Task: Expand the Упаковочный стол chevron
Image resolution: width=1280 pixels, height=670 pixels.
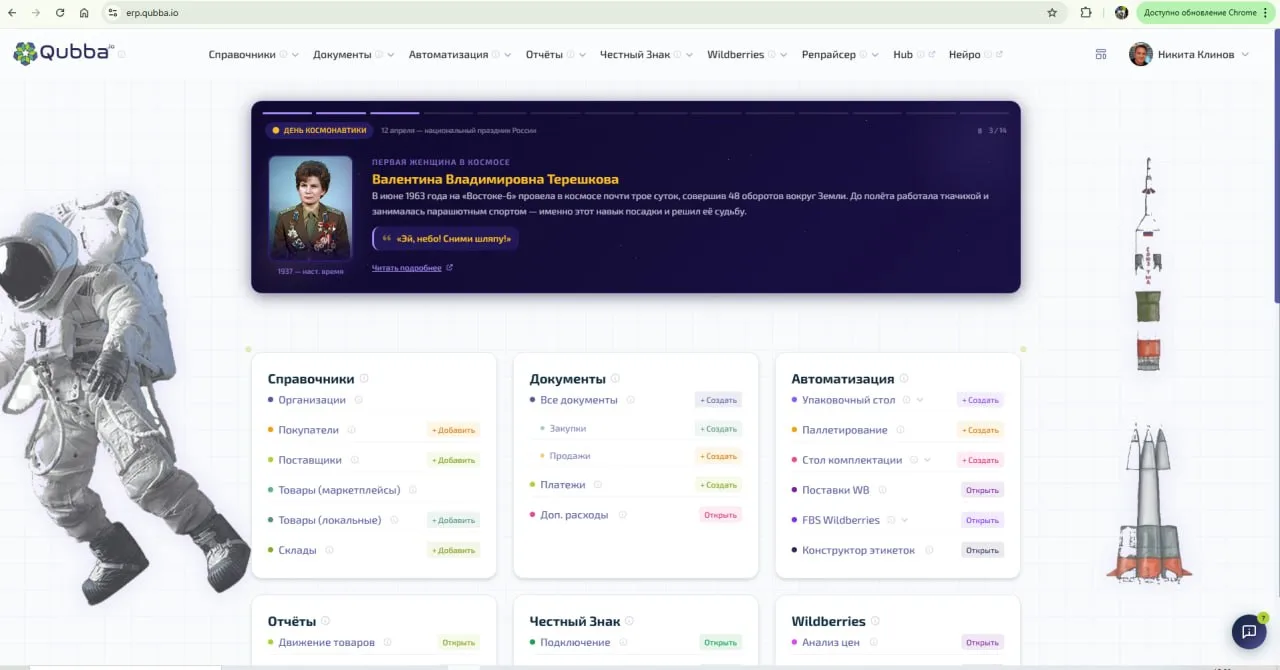Action: [920, 400]
